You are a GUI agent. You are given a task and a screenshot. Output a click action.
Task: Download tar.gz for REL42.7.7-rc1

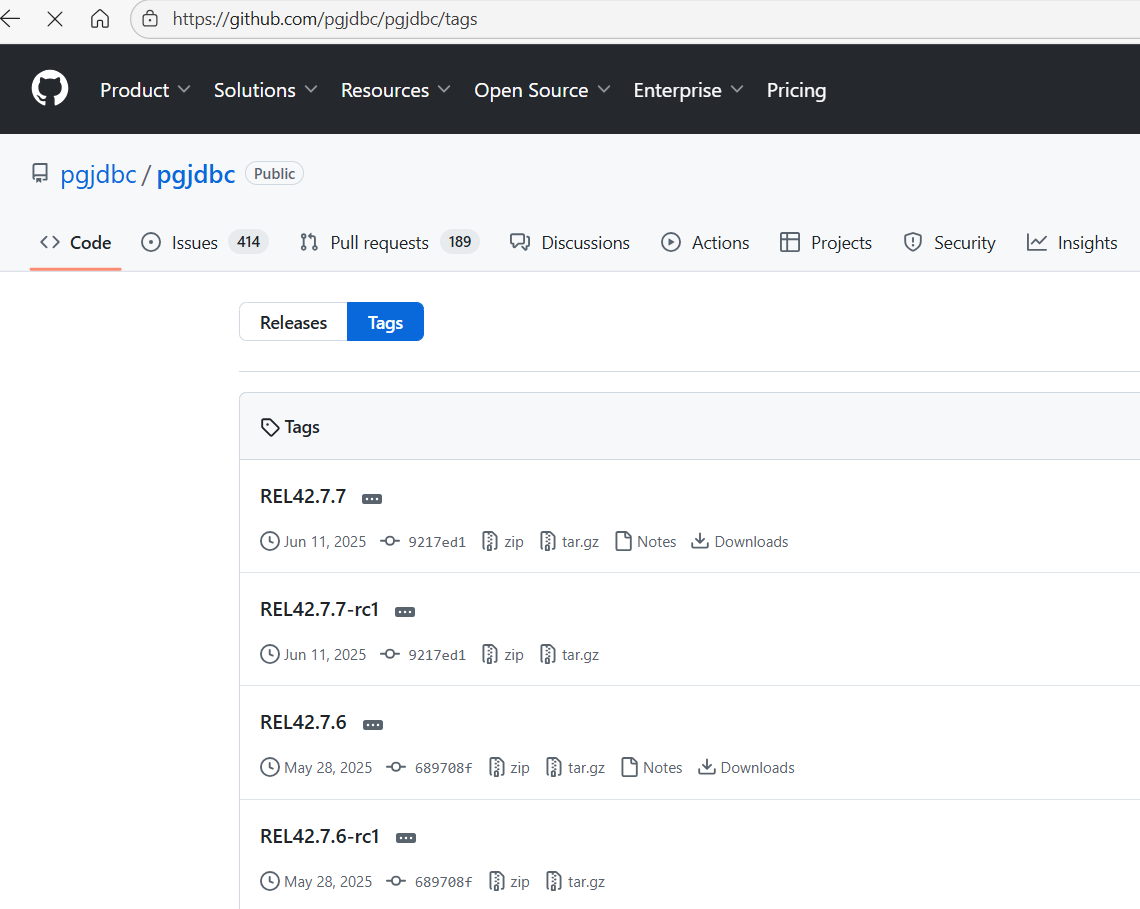(570, 654)
